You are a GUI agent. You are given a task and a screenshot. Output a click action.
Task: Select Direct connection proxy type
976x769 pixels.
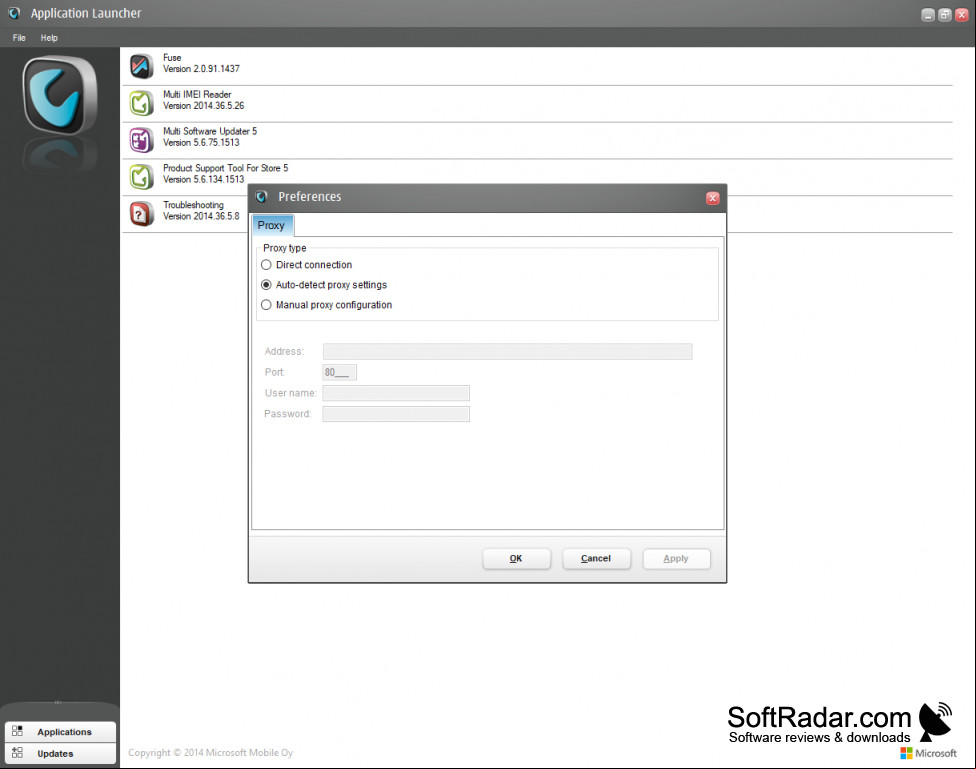[307, 265]
